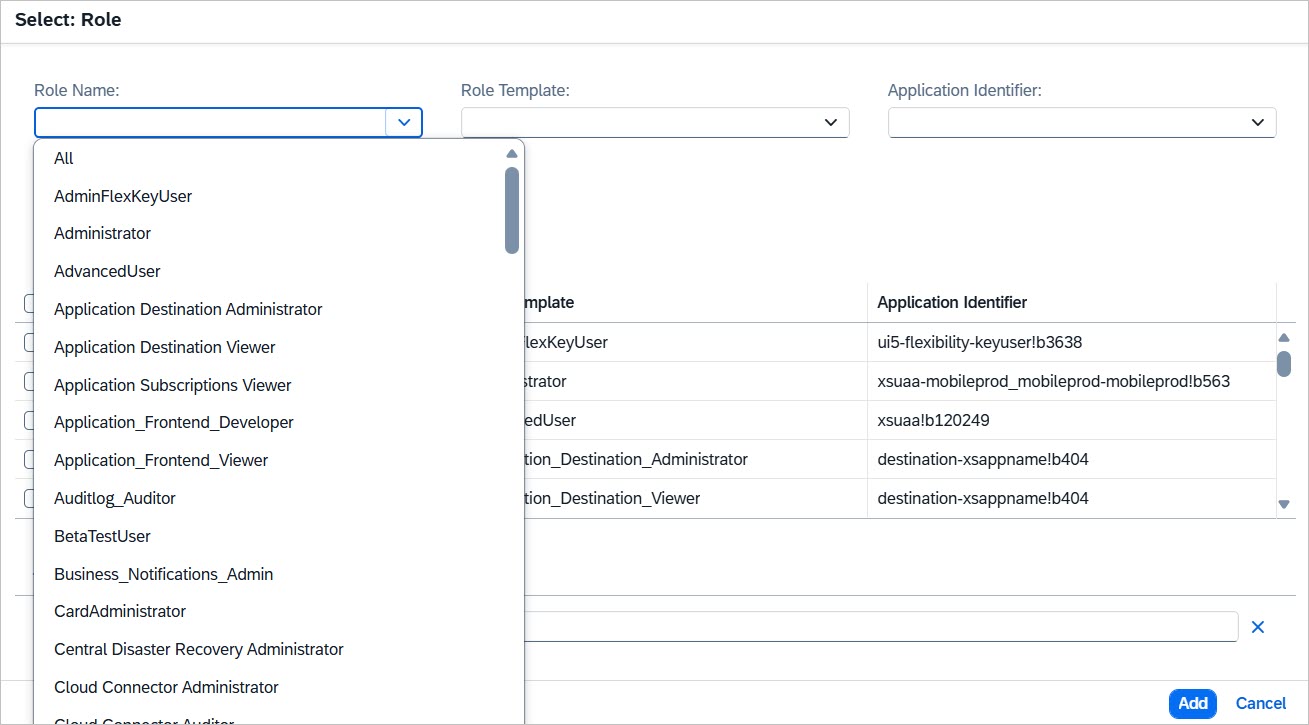Expand the Role Template dropdown
This screenshot has width=1309, height=725.
click(830, 122)
